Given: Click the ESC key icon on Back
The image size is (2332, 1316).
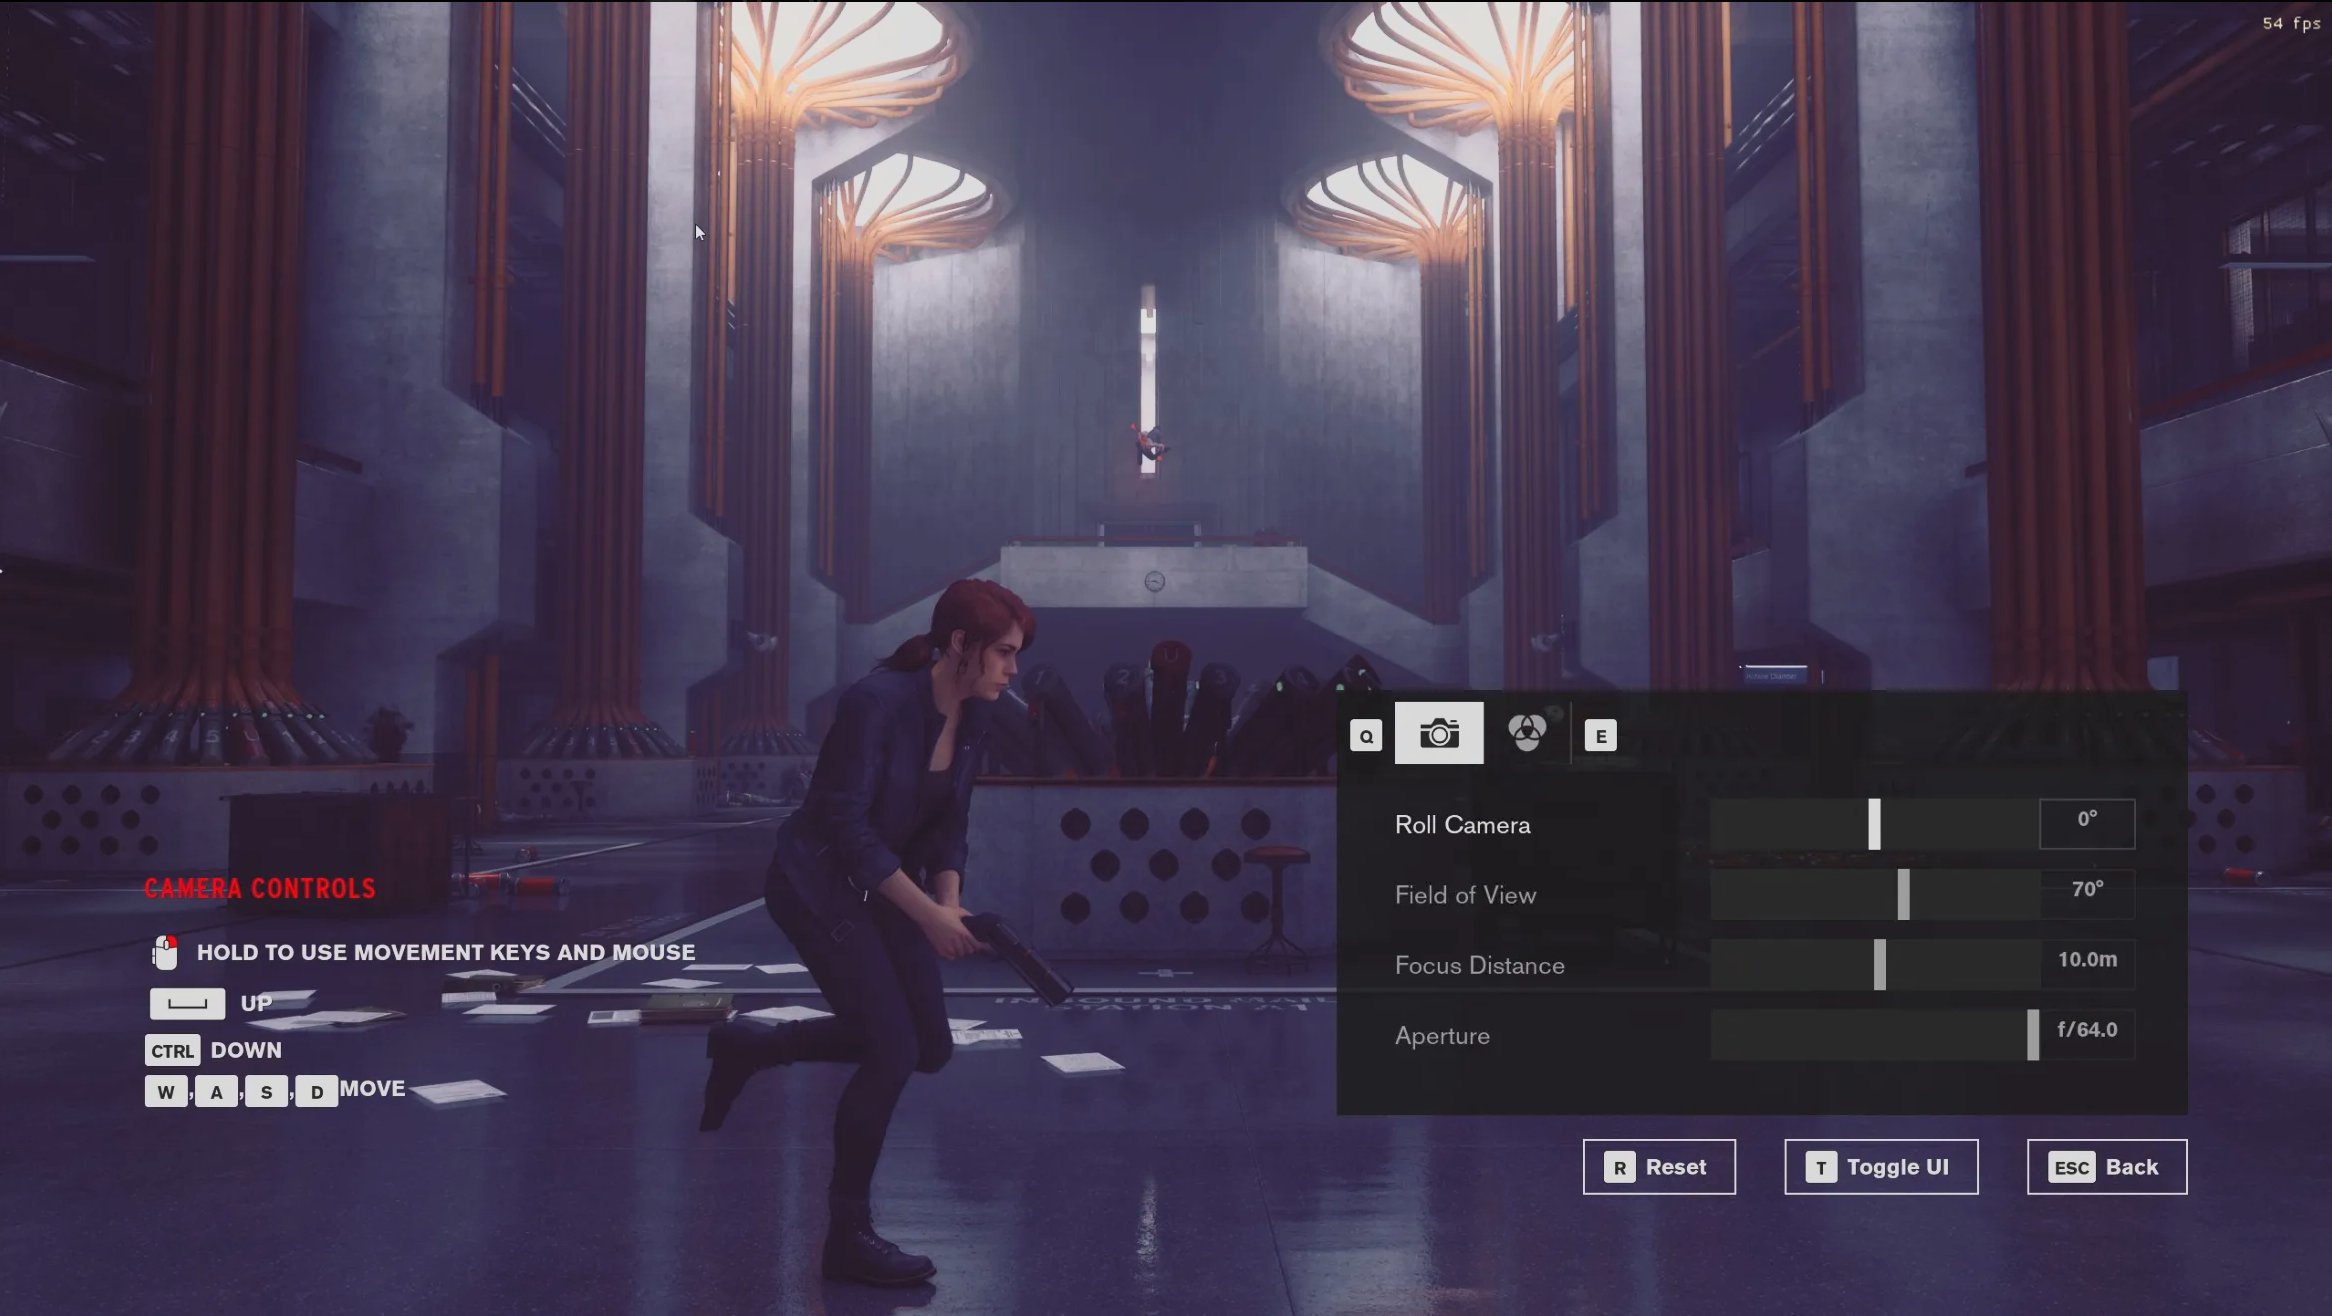Looking at the screenshot, I should coord(2072,1167).
